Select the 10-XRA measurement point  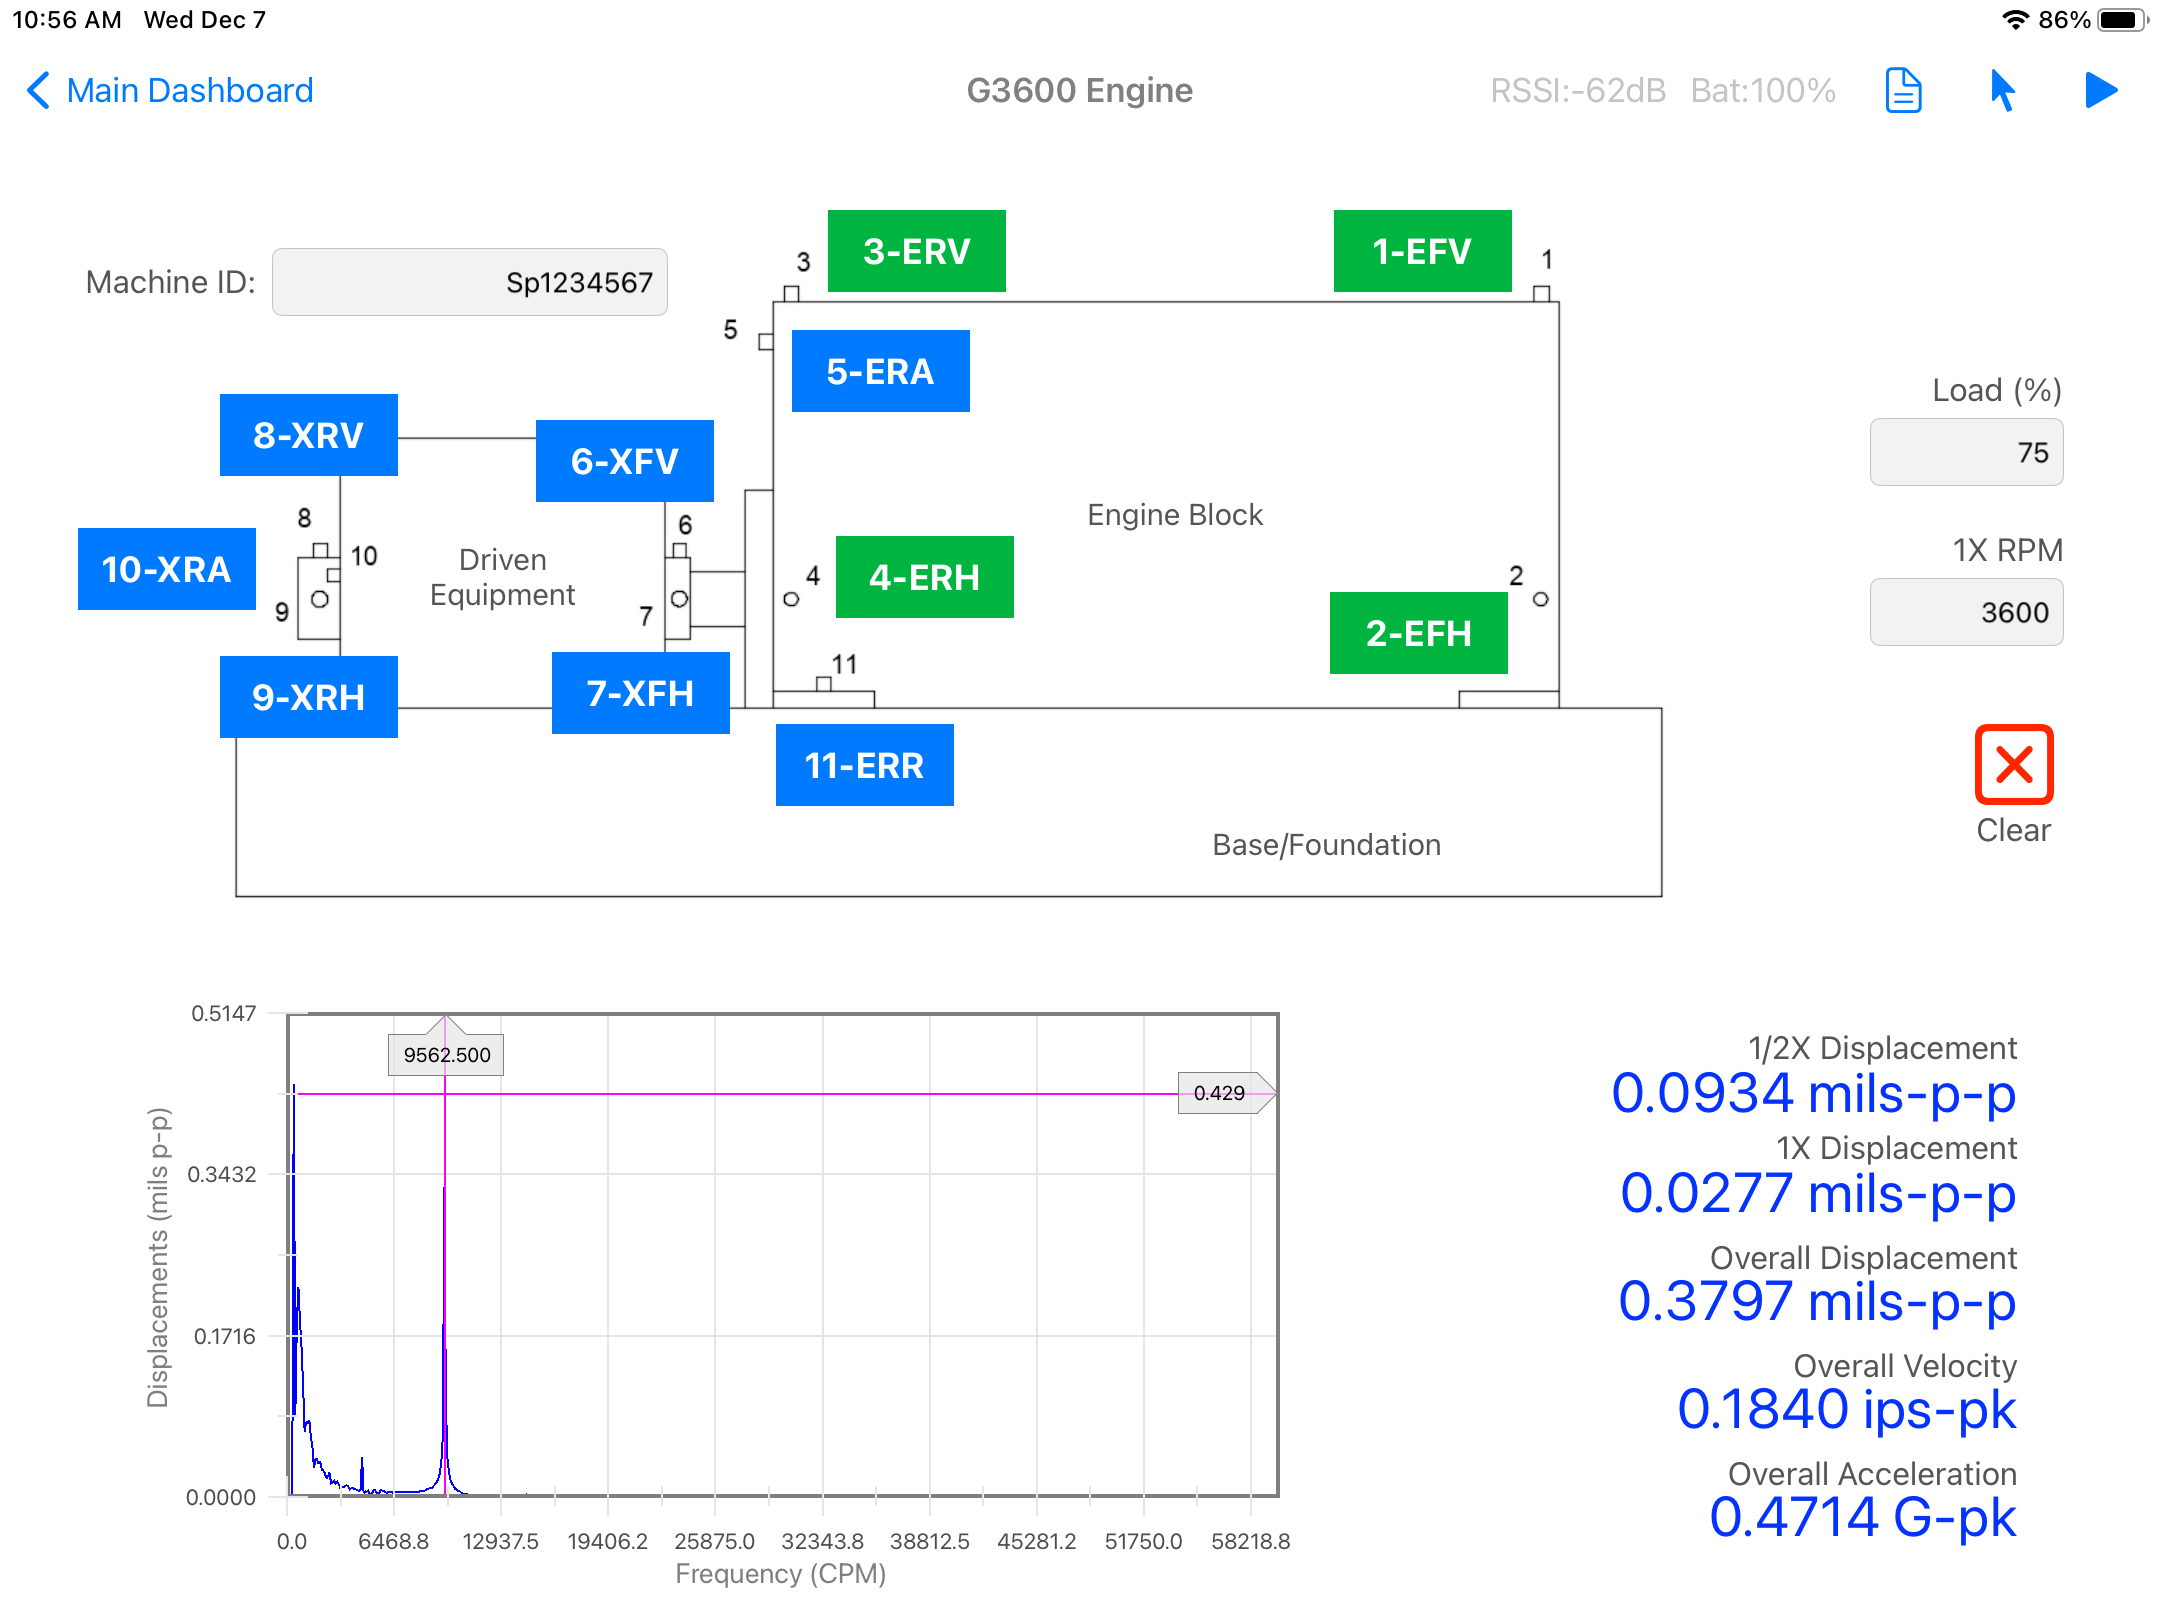click(167, 569)
